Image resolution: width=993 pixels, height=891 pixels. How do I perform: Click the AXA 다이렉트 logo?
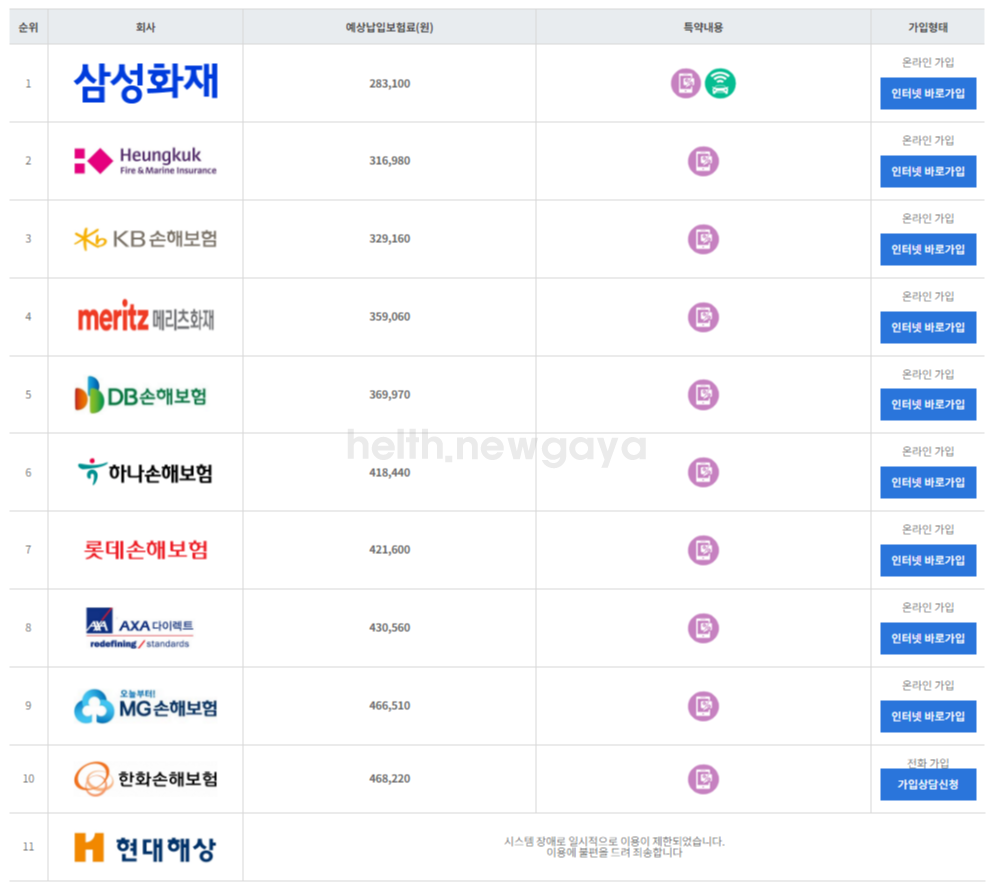point(139,628)
